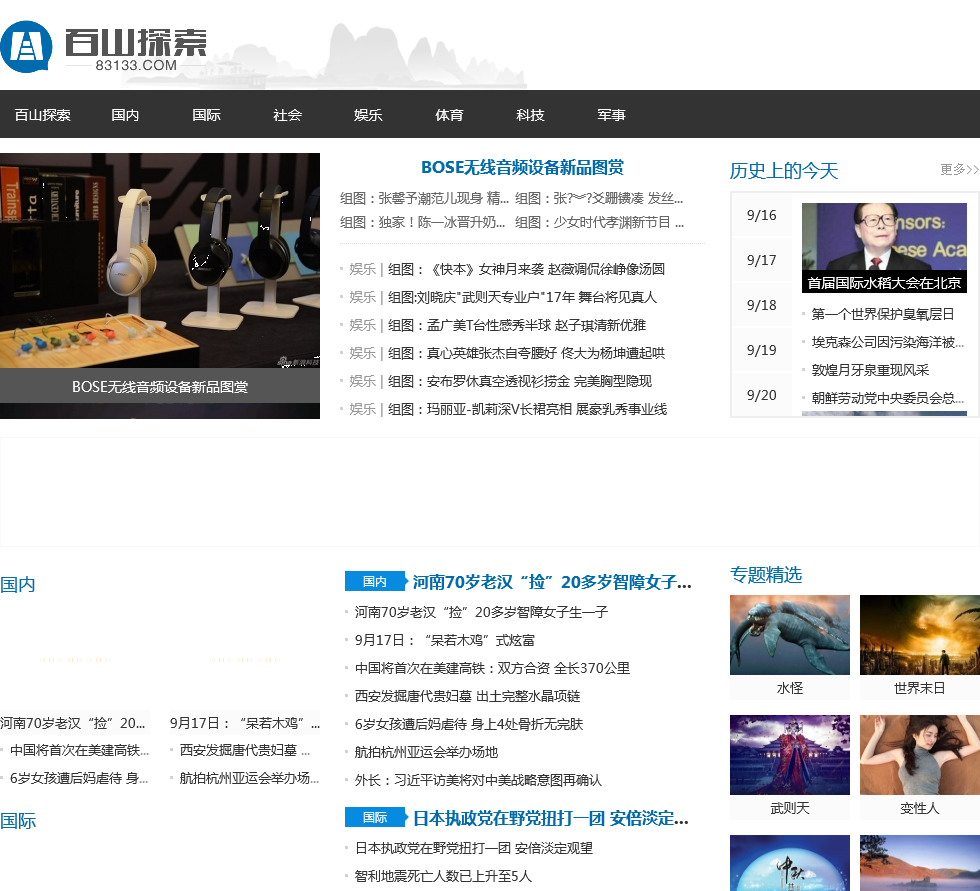
Task: Open 科技 section in nav bar
Action: [x=530, y=115]
